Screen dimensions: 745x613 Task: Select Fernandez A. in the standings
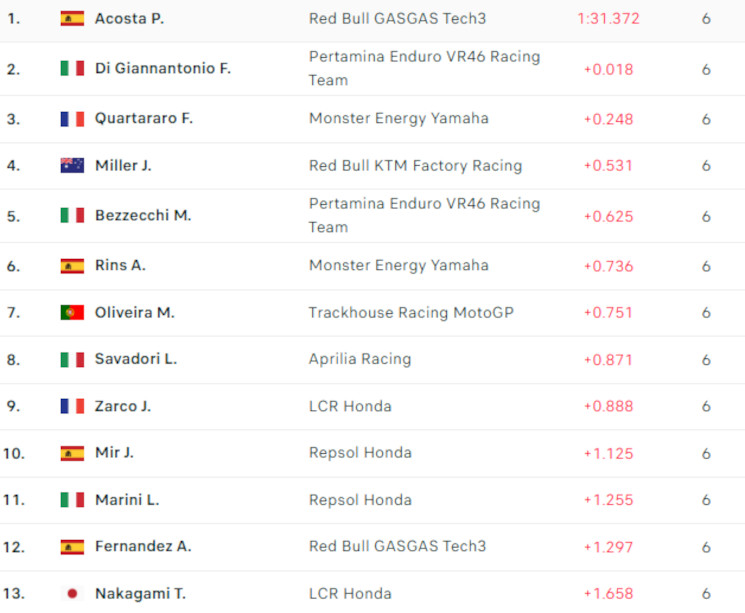click(143, 546)
